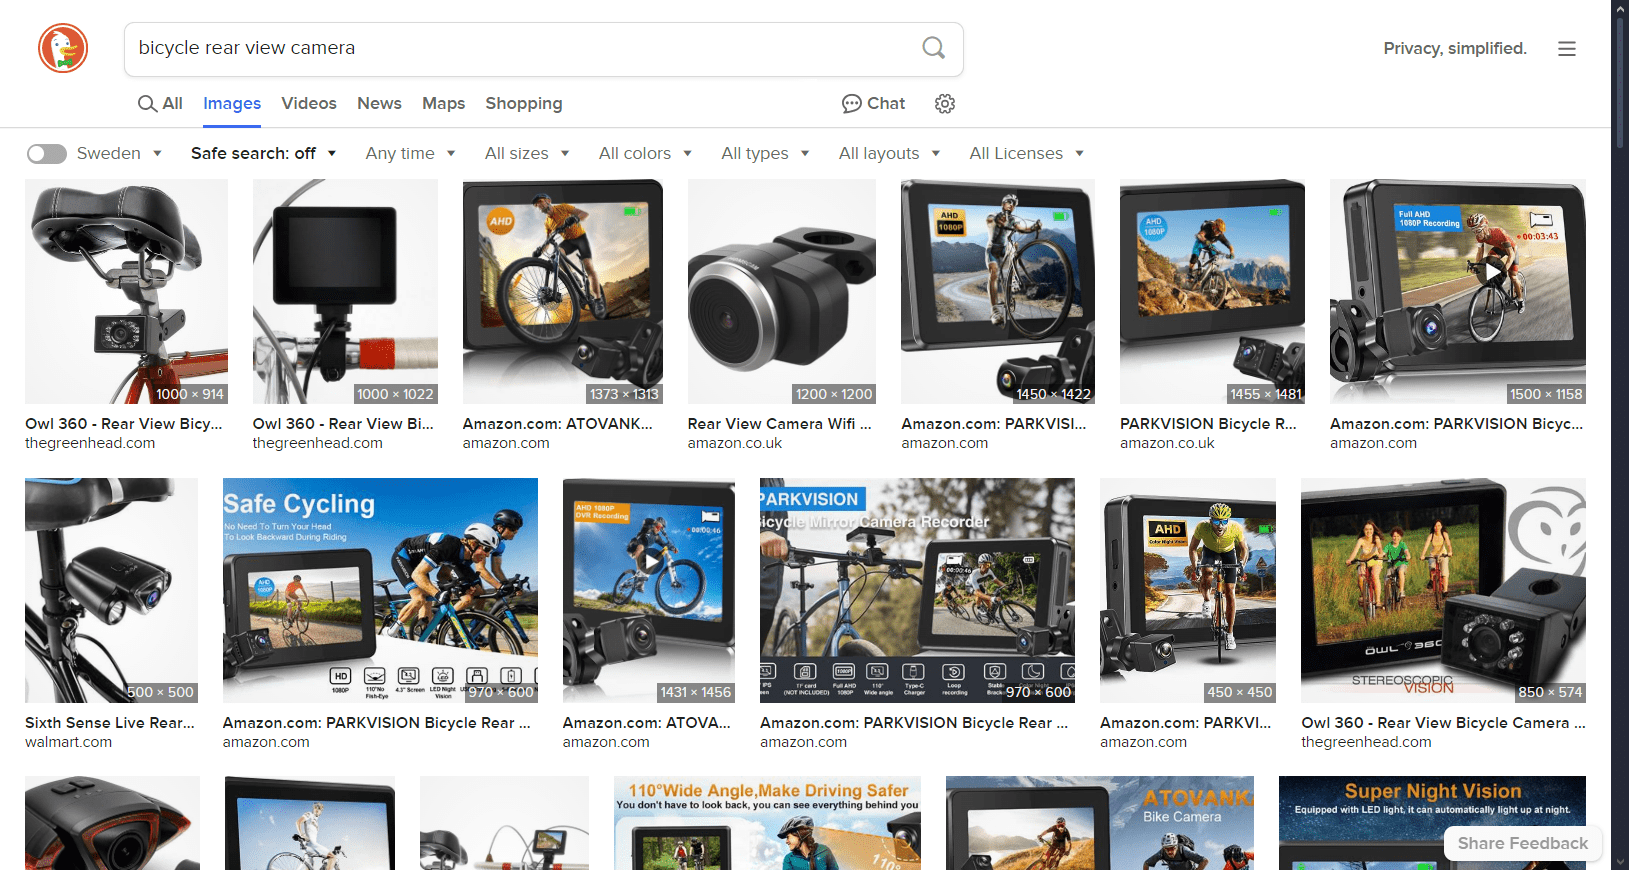Open the All layouts filter dropdown
The image size is (1629, 870).
tap(889, 153)
